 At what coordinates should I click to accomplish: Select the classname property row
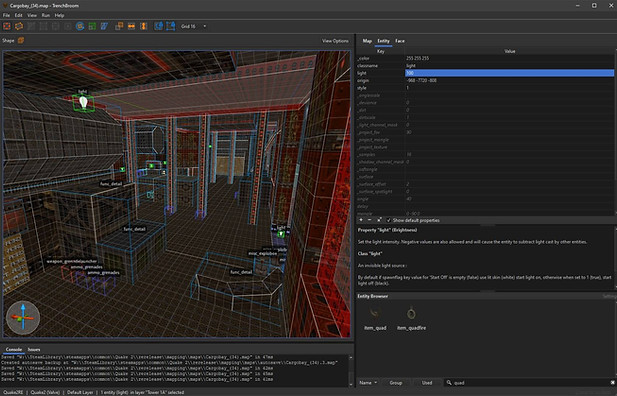pyautogui.click(x=485, y=66)
